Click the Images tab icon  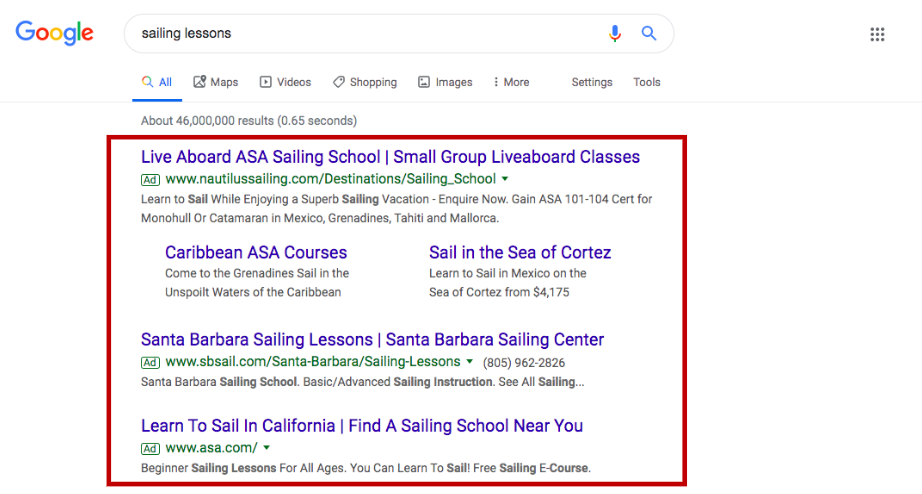point(424,82)
